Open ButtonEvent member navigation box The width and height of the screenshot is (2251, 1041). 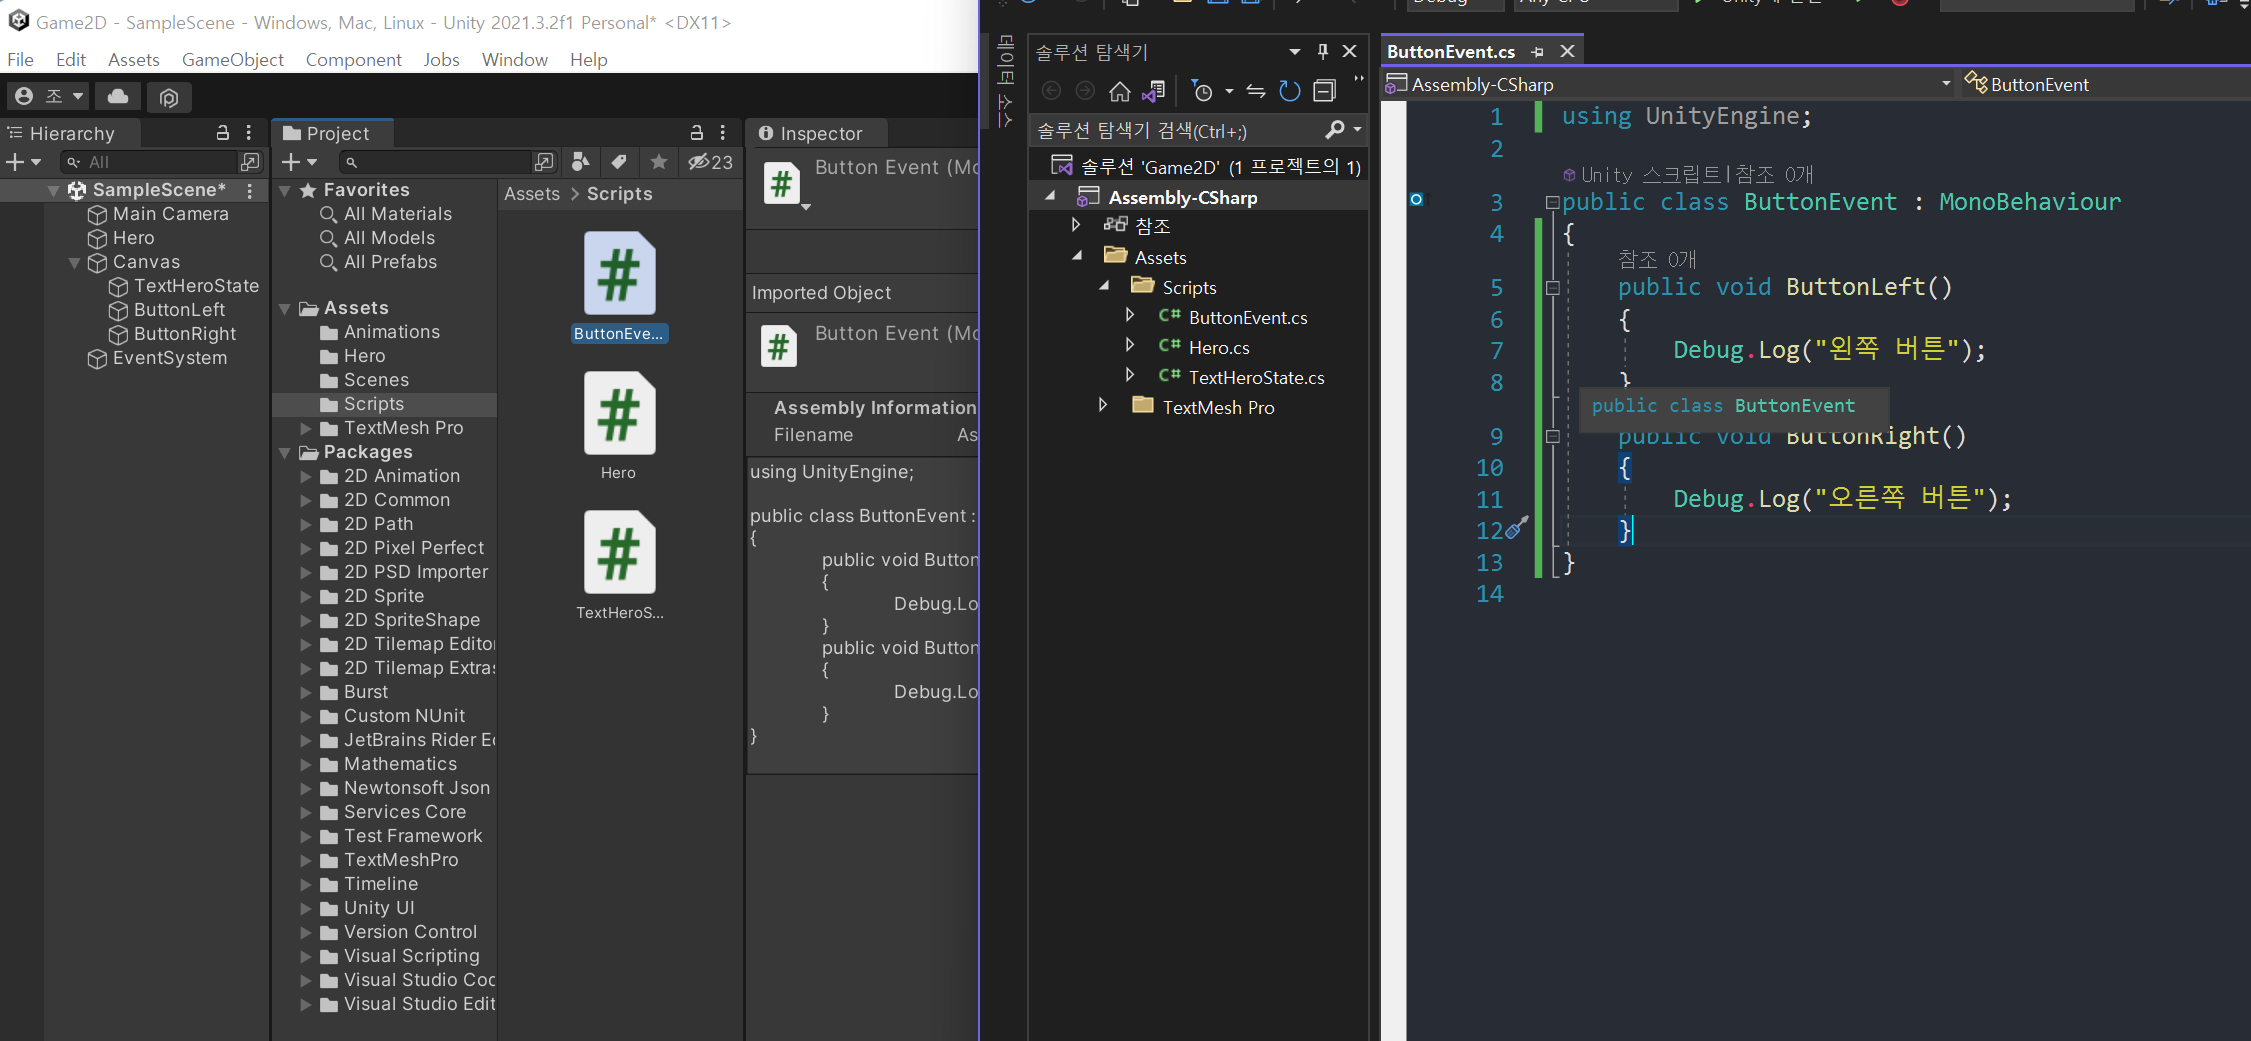(x=2105, y=84)
